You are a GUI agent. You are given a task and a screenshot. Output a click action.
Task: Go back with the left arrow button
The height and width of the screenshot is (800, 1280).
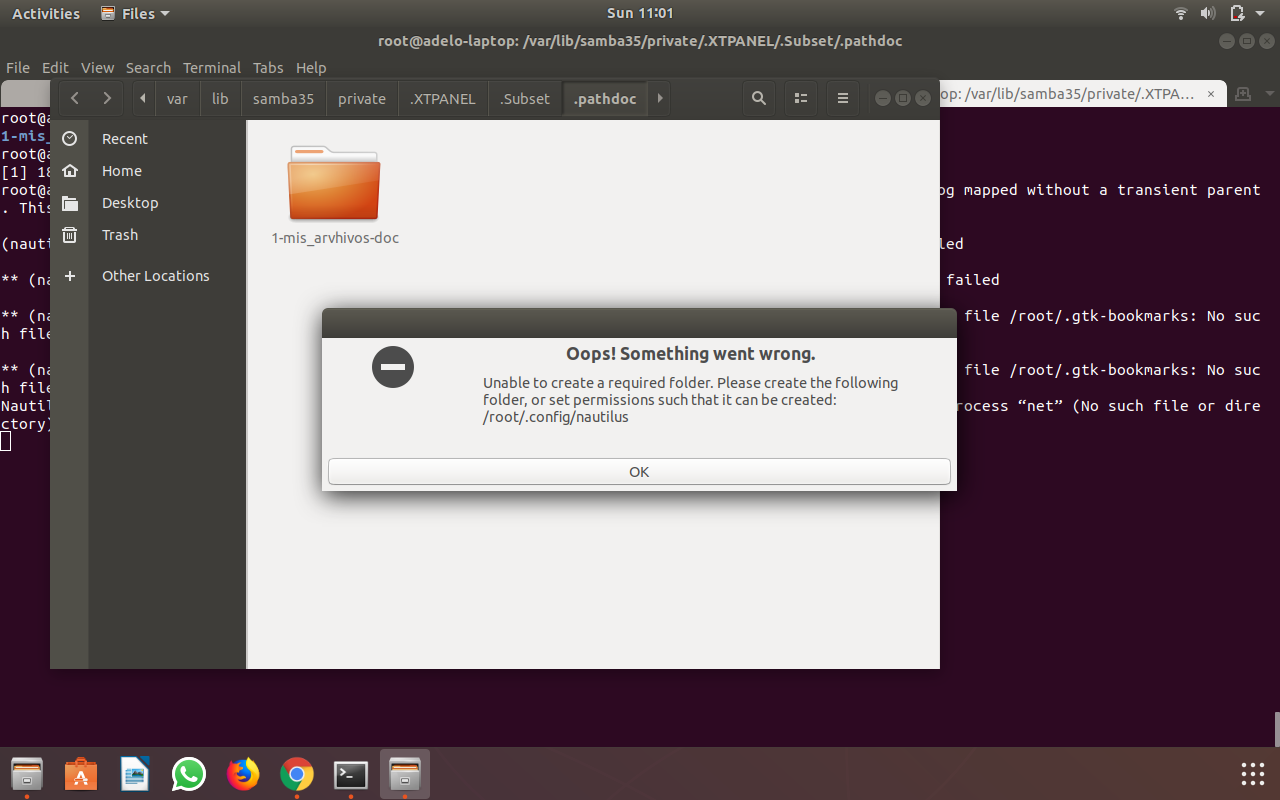75,98
